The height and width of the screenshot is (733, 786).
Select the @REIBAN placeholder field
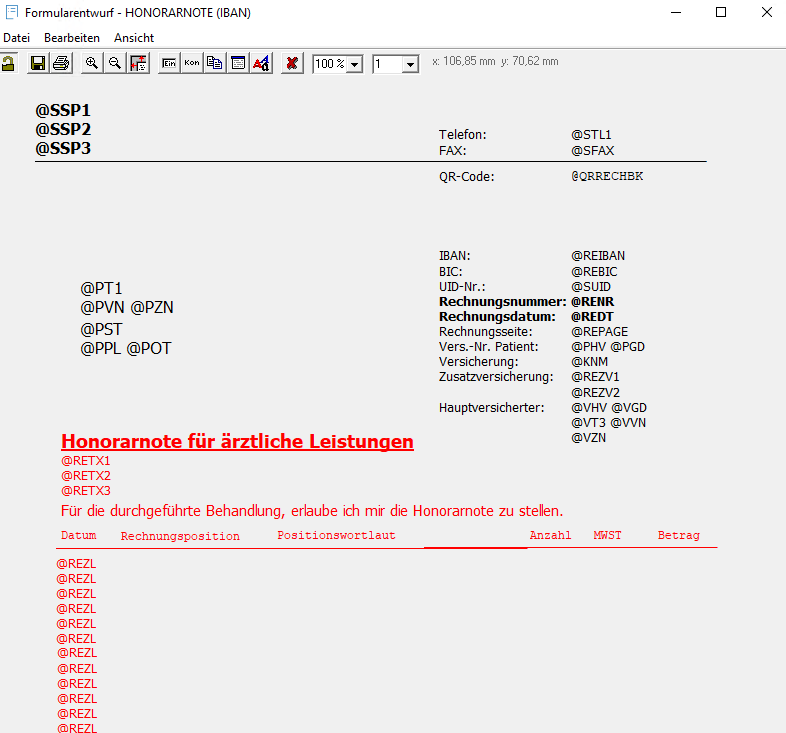(598, 256)
